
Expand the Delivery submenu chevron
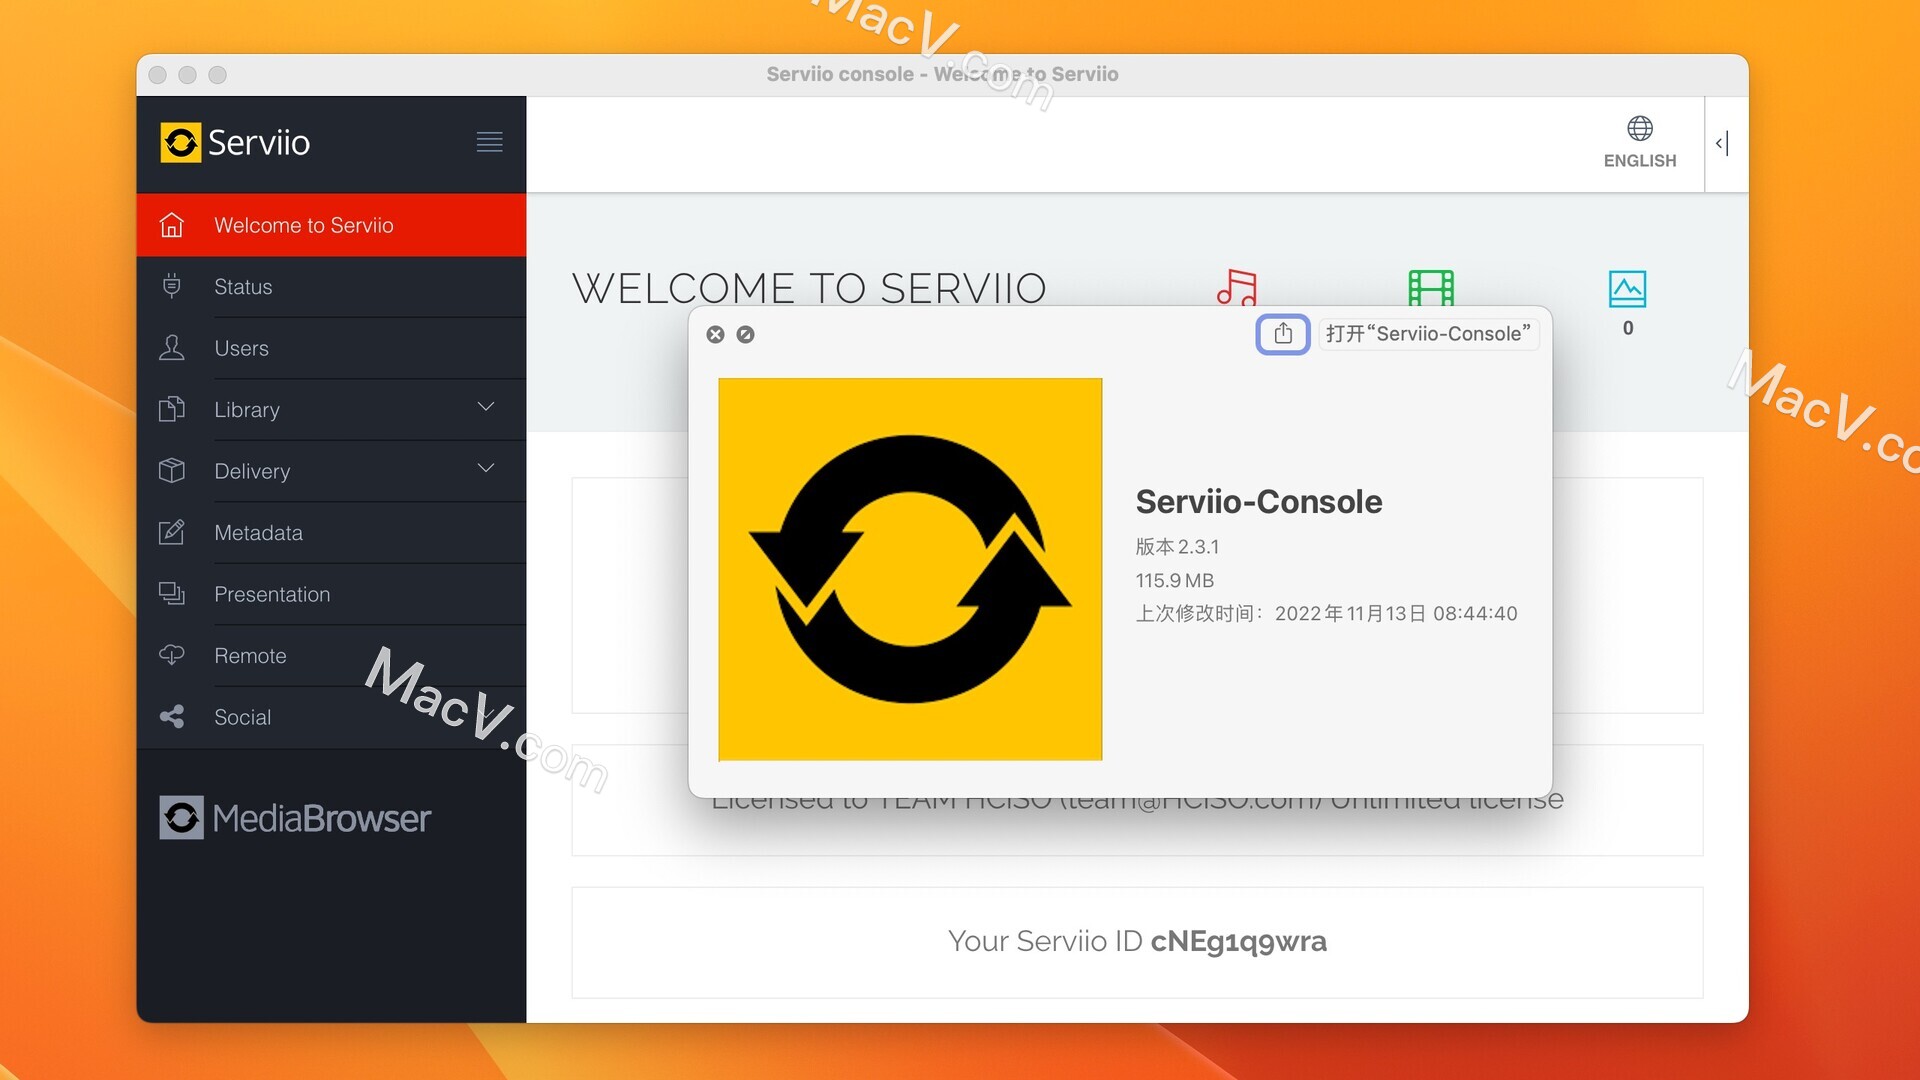486,468
